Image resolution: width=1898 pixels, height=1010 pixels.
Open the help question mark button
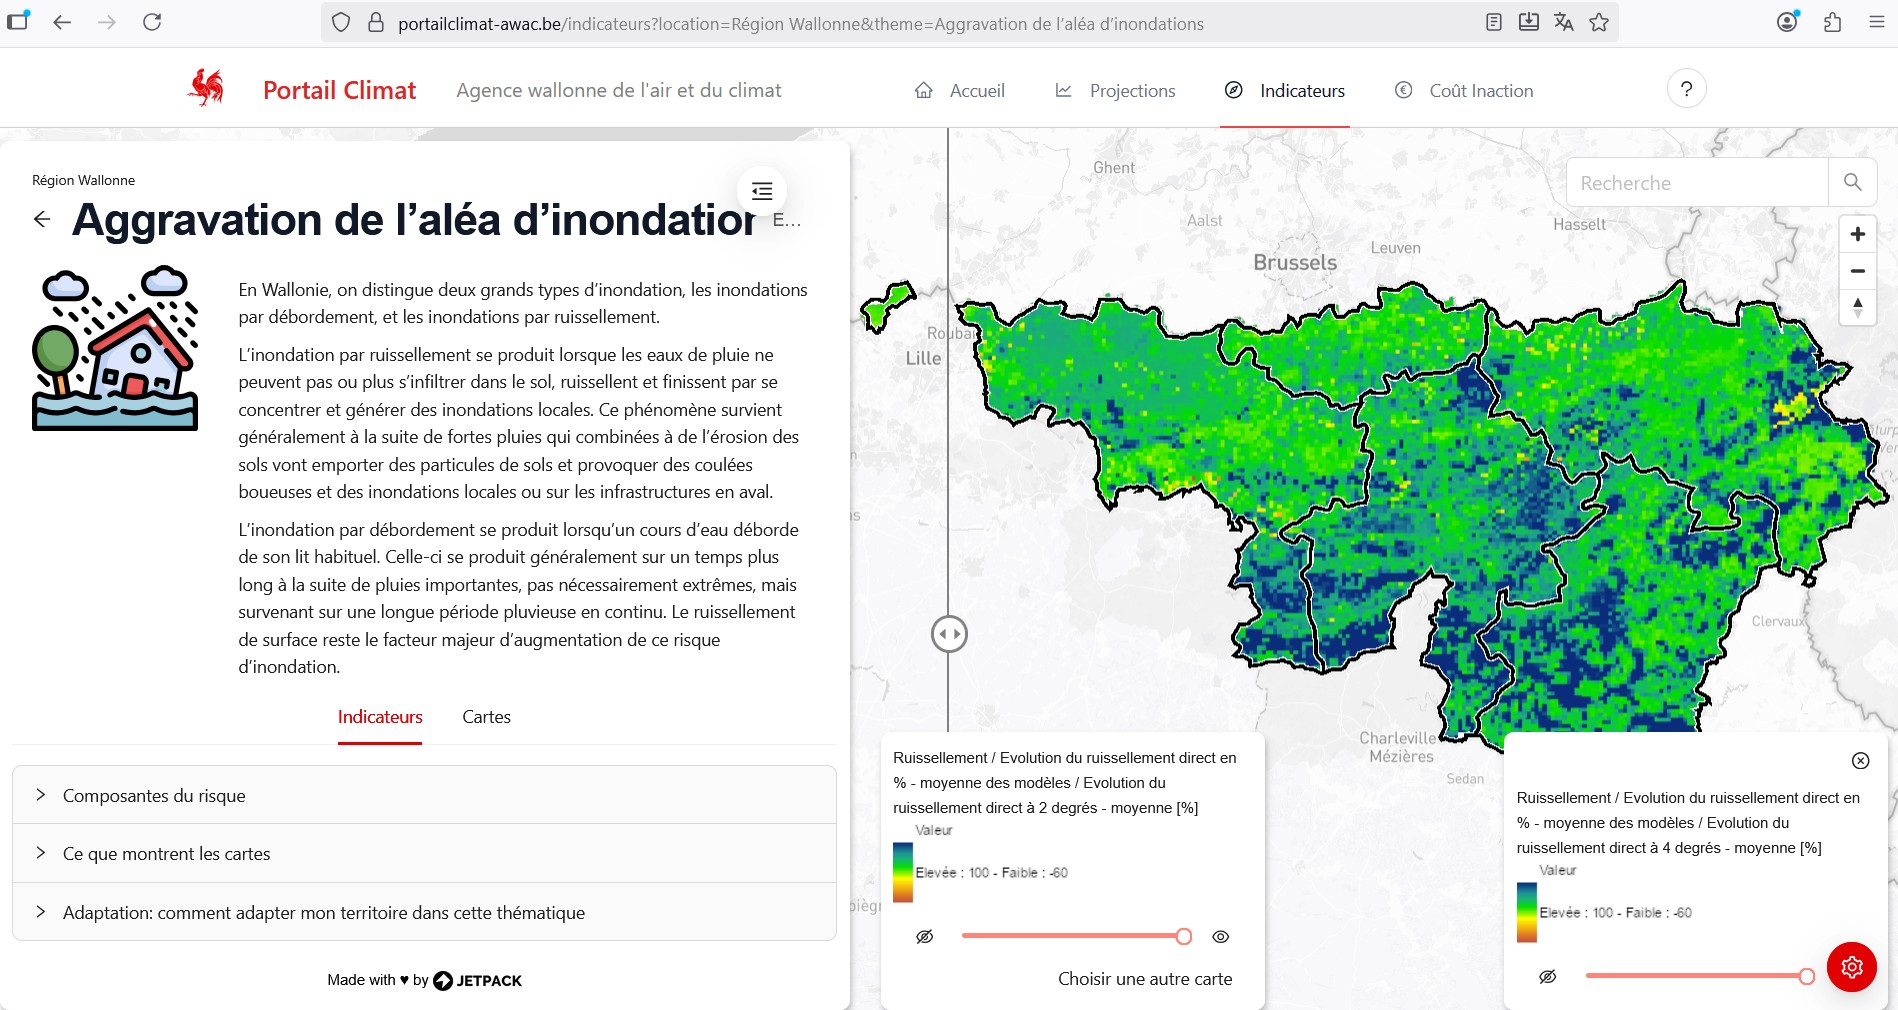[x=1686, y=89]
